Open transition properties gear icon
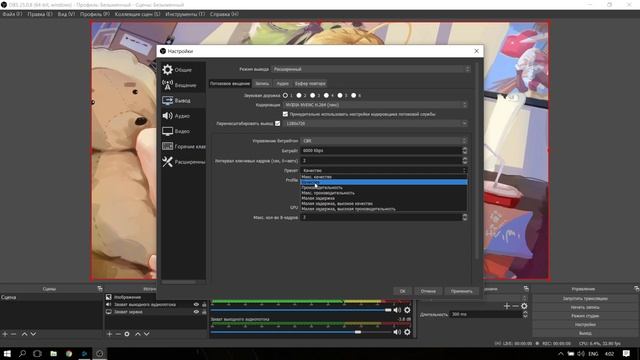 (524, 306)
